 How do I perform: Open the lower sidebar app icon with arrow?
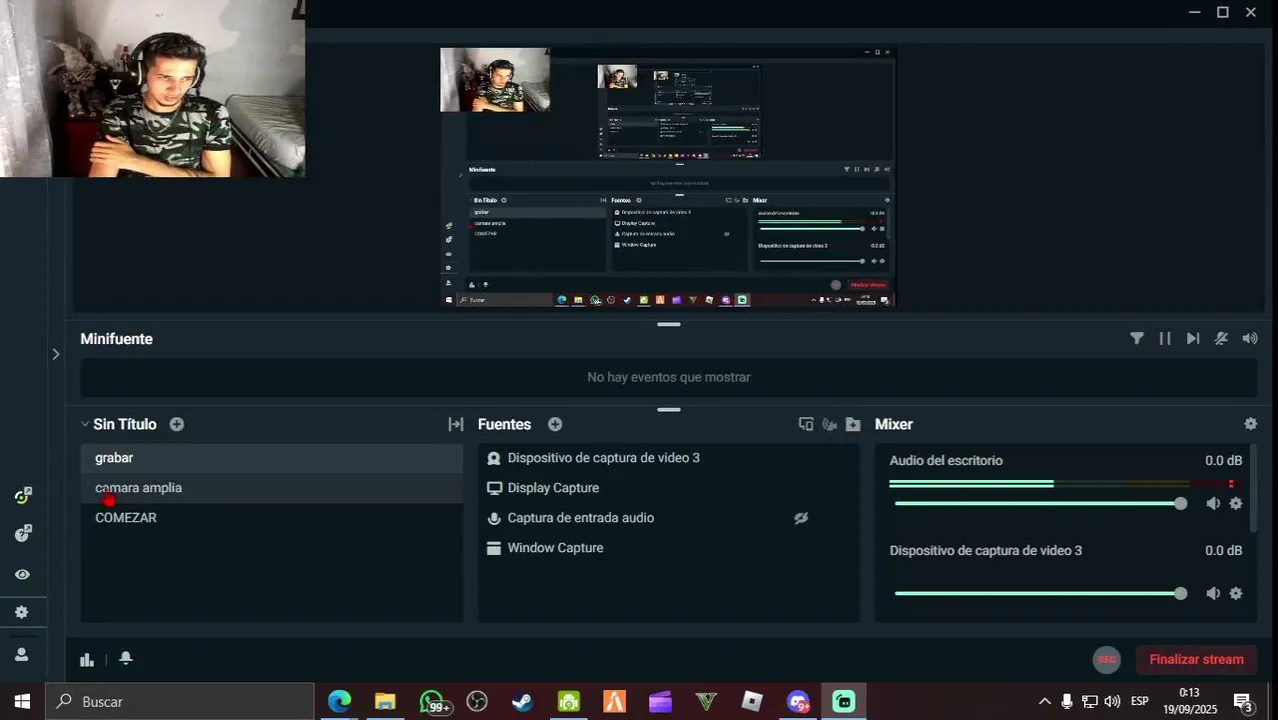pos(22,533)
